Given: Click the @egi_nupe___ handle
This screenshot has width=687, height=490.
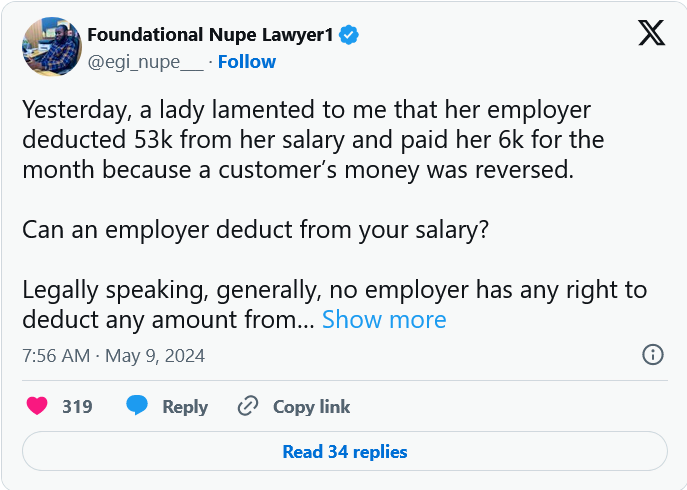Looking at the screenshot, I should 145,62.
